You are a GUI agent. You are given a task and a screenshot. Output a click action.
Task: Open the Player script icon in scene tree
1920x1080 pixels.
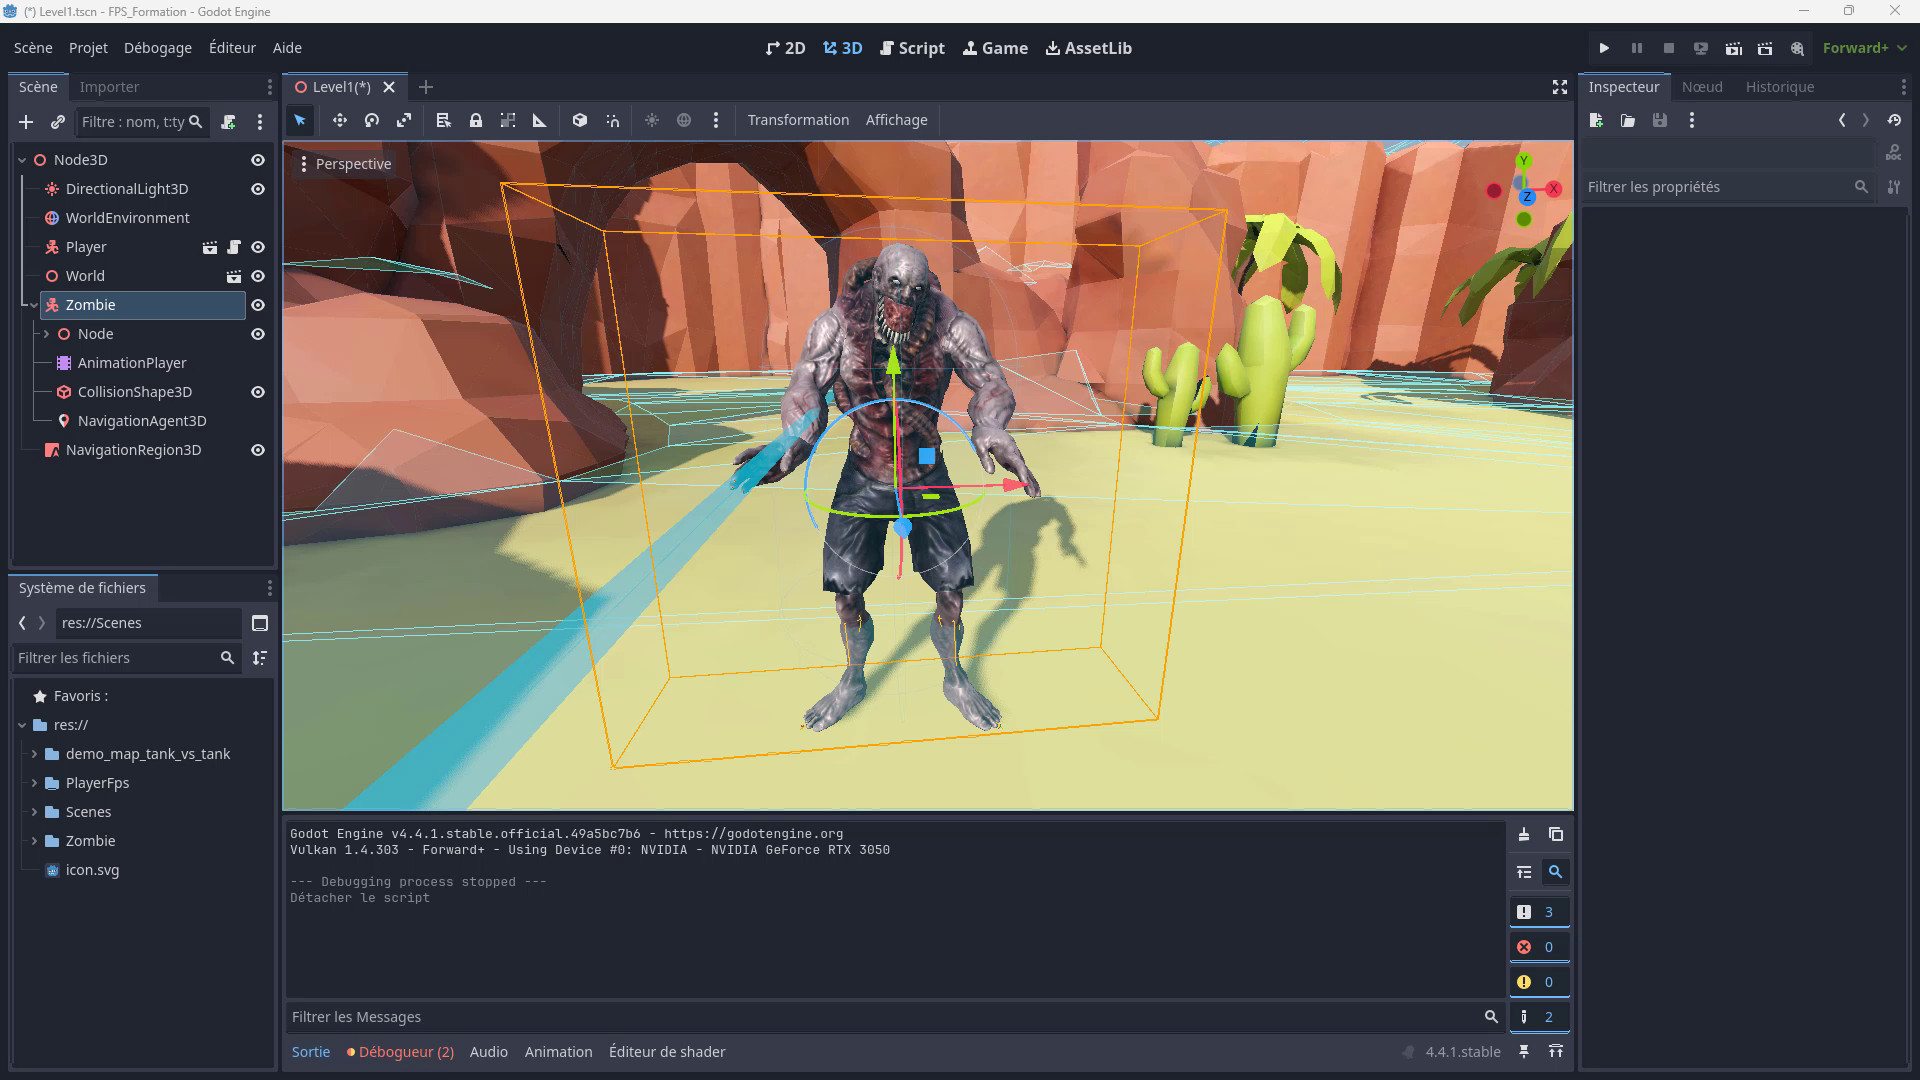pos(234,247)
